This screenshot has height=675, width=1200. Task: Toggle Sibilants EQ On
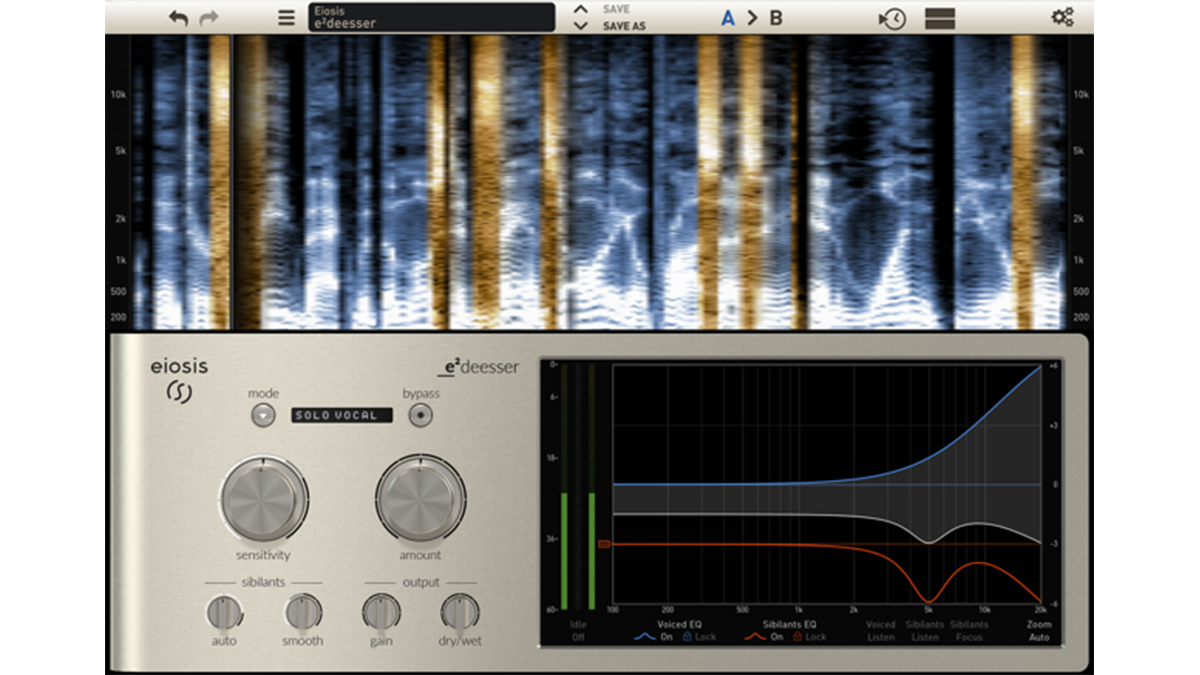click(x=763, y=637)
